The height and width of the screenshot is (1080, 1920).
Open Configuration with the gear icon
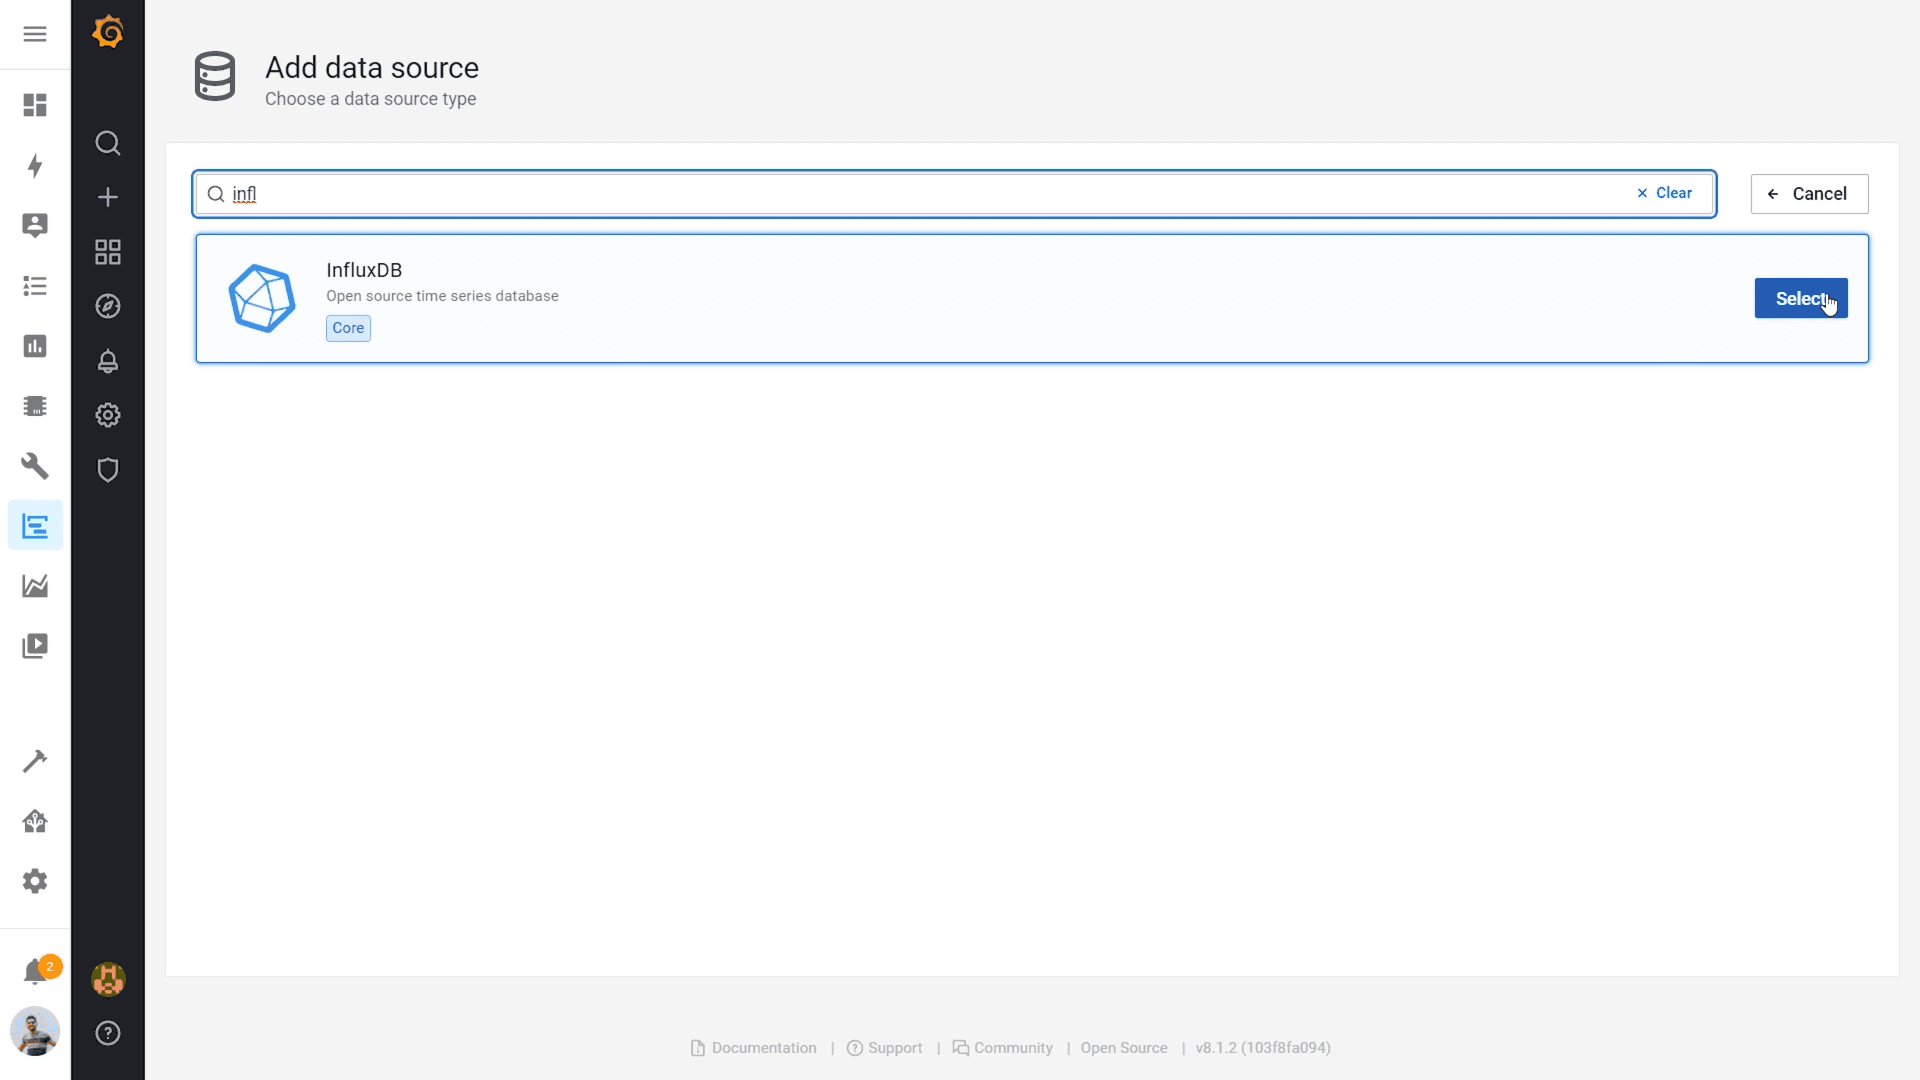[x=107, y=415]
